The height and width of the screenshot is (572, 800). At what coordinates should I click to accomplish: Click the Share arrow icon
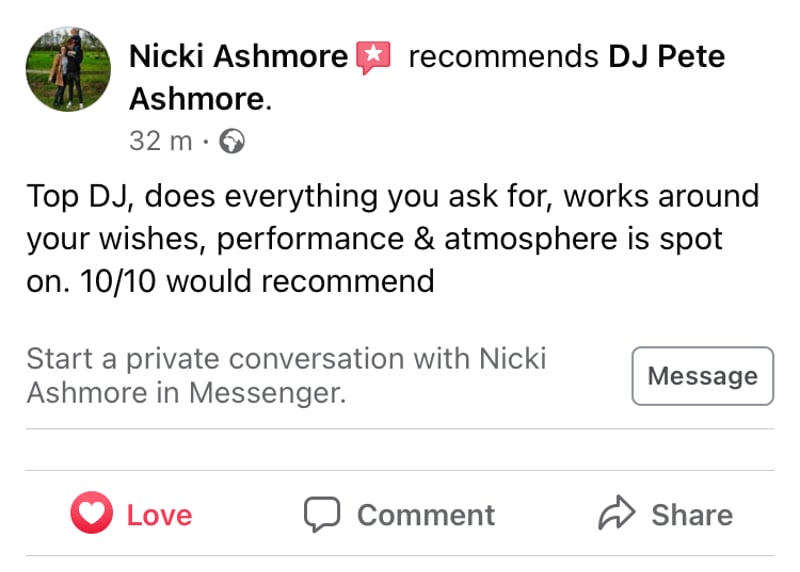point(616,515)
